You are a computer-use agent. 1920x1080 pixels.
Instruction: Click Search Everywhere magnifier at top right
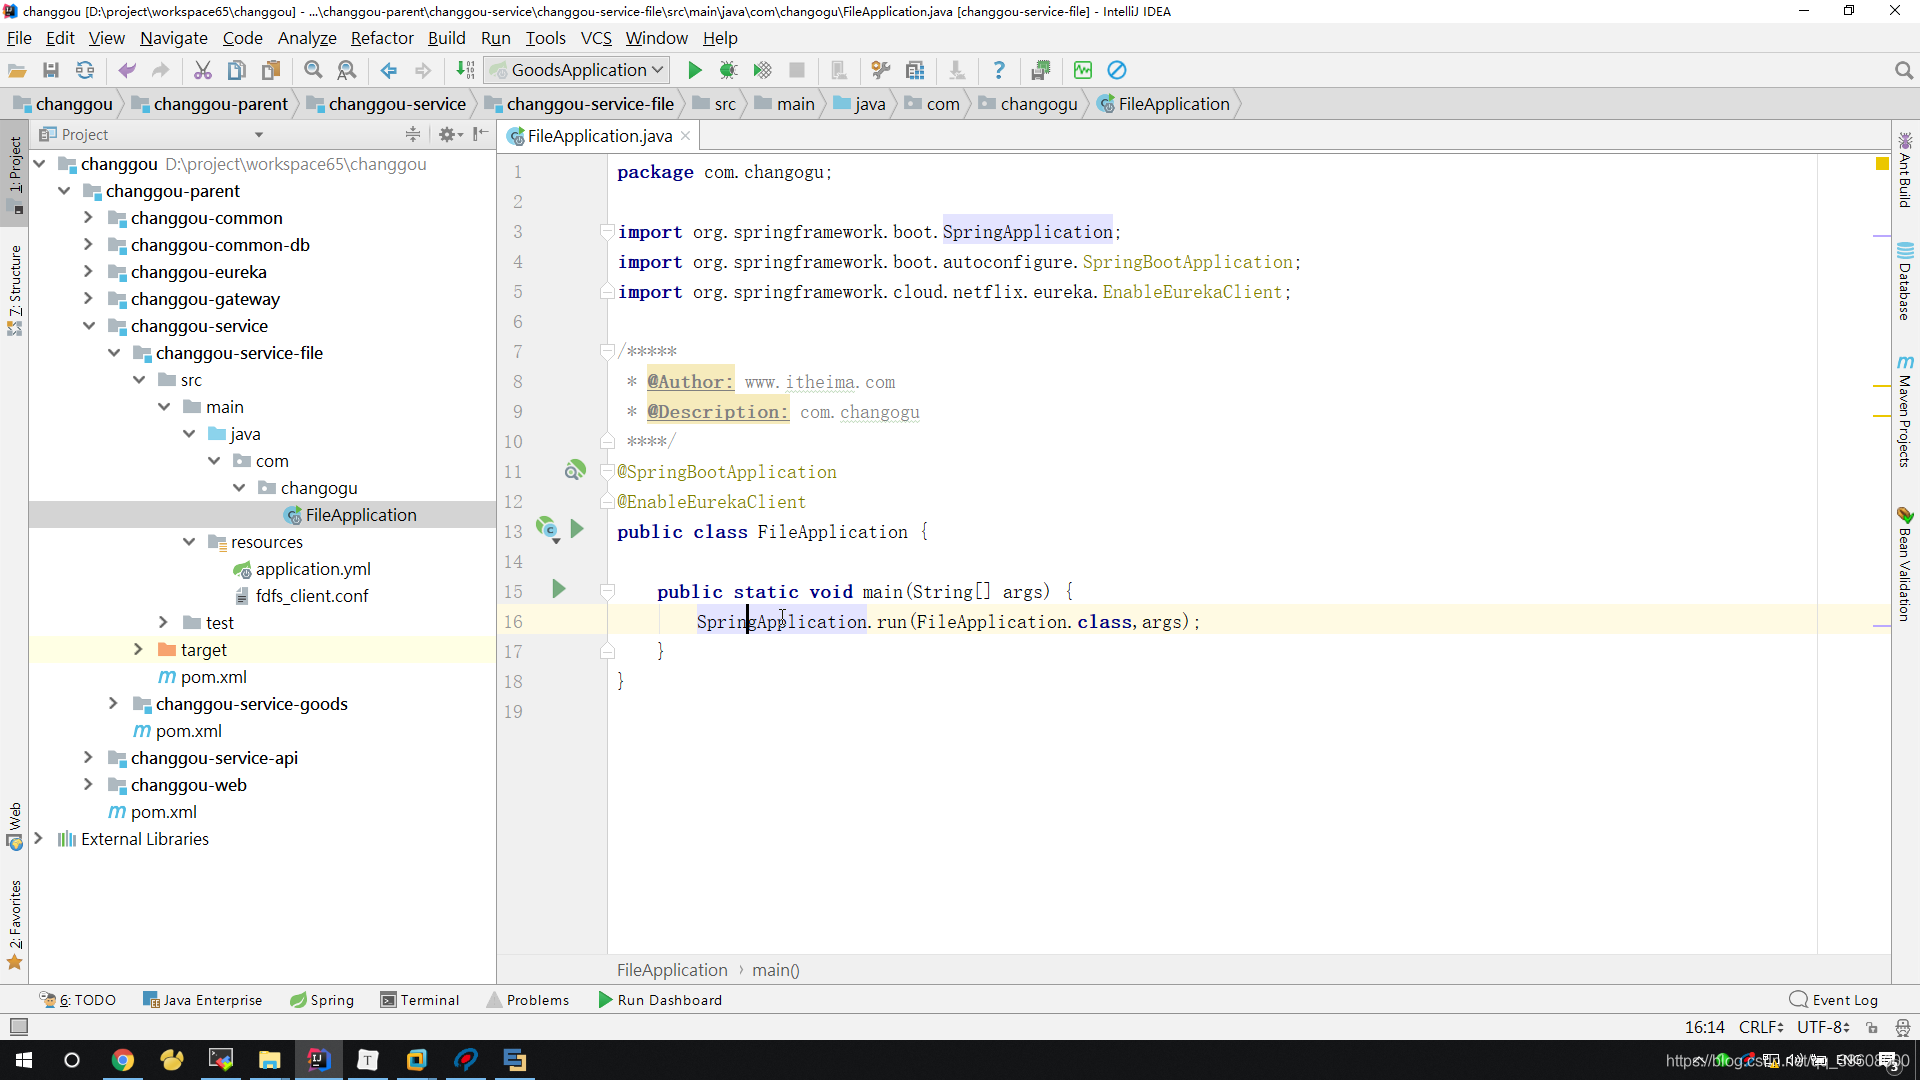click(x=1903, y=70)
